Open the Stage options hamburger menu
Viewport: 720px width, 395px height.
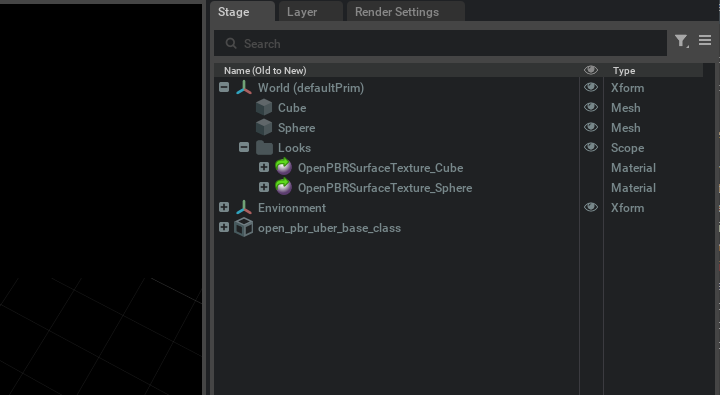tap(705, 40)
